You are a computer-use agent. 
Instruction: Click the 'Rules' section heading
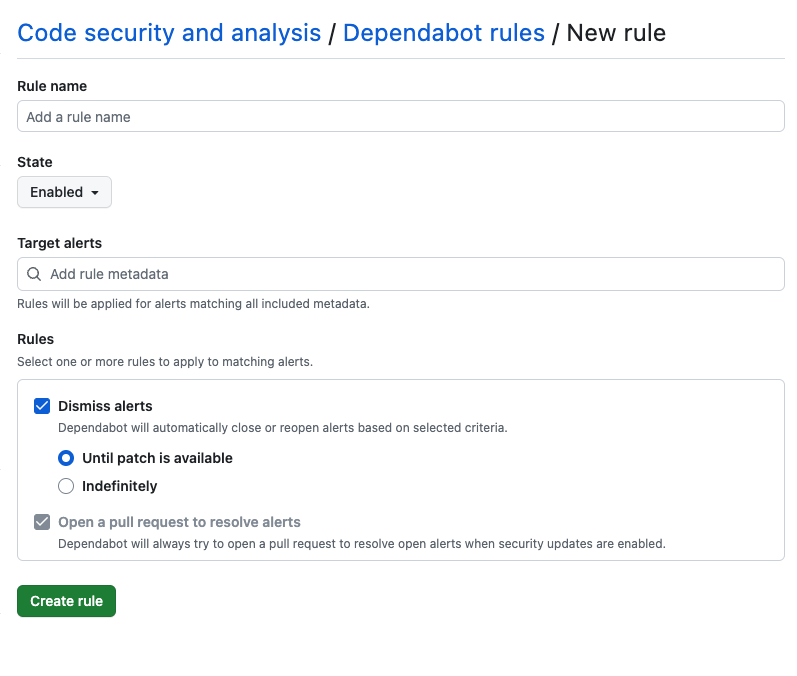coord(36,339)
